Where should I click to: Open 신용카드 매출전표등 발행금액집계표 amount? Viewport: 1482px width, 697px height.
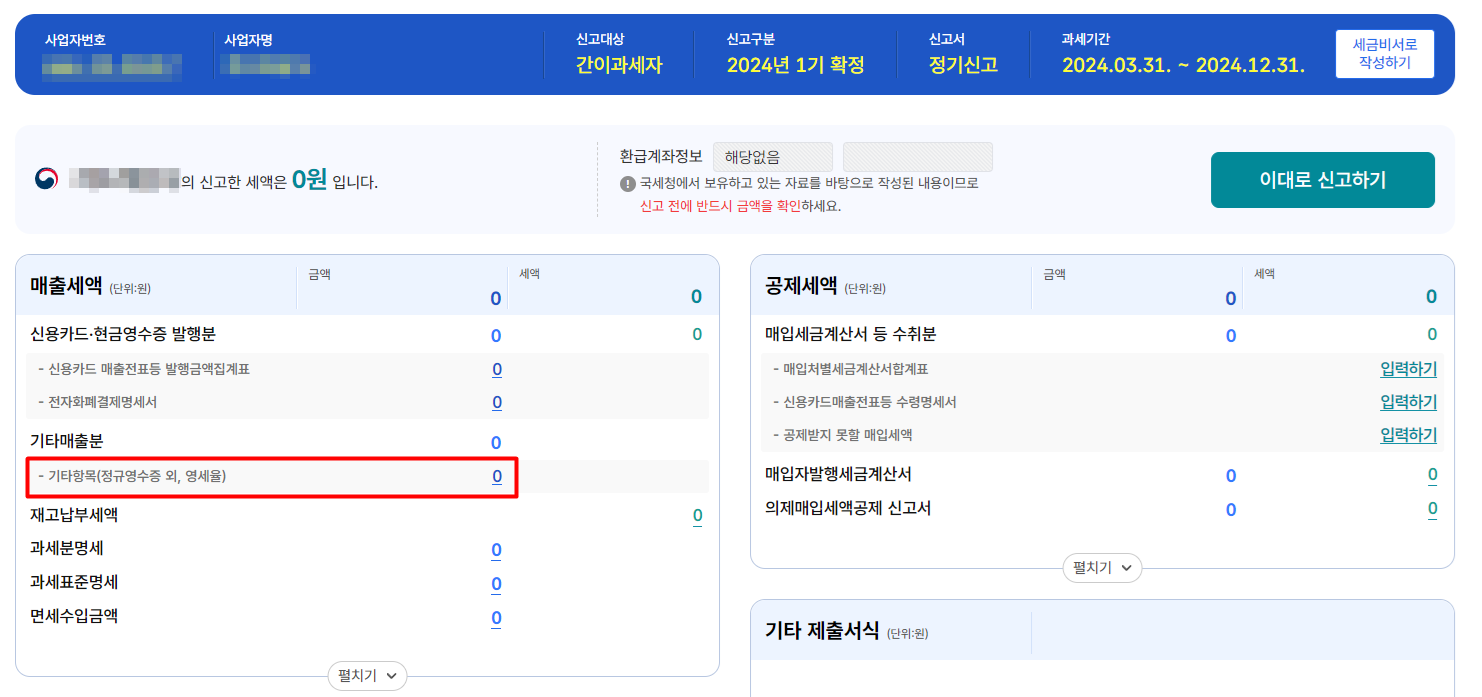coord(495,368)
